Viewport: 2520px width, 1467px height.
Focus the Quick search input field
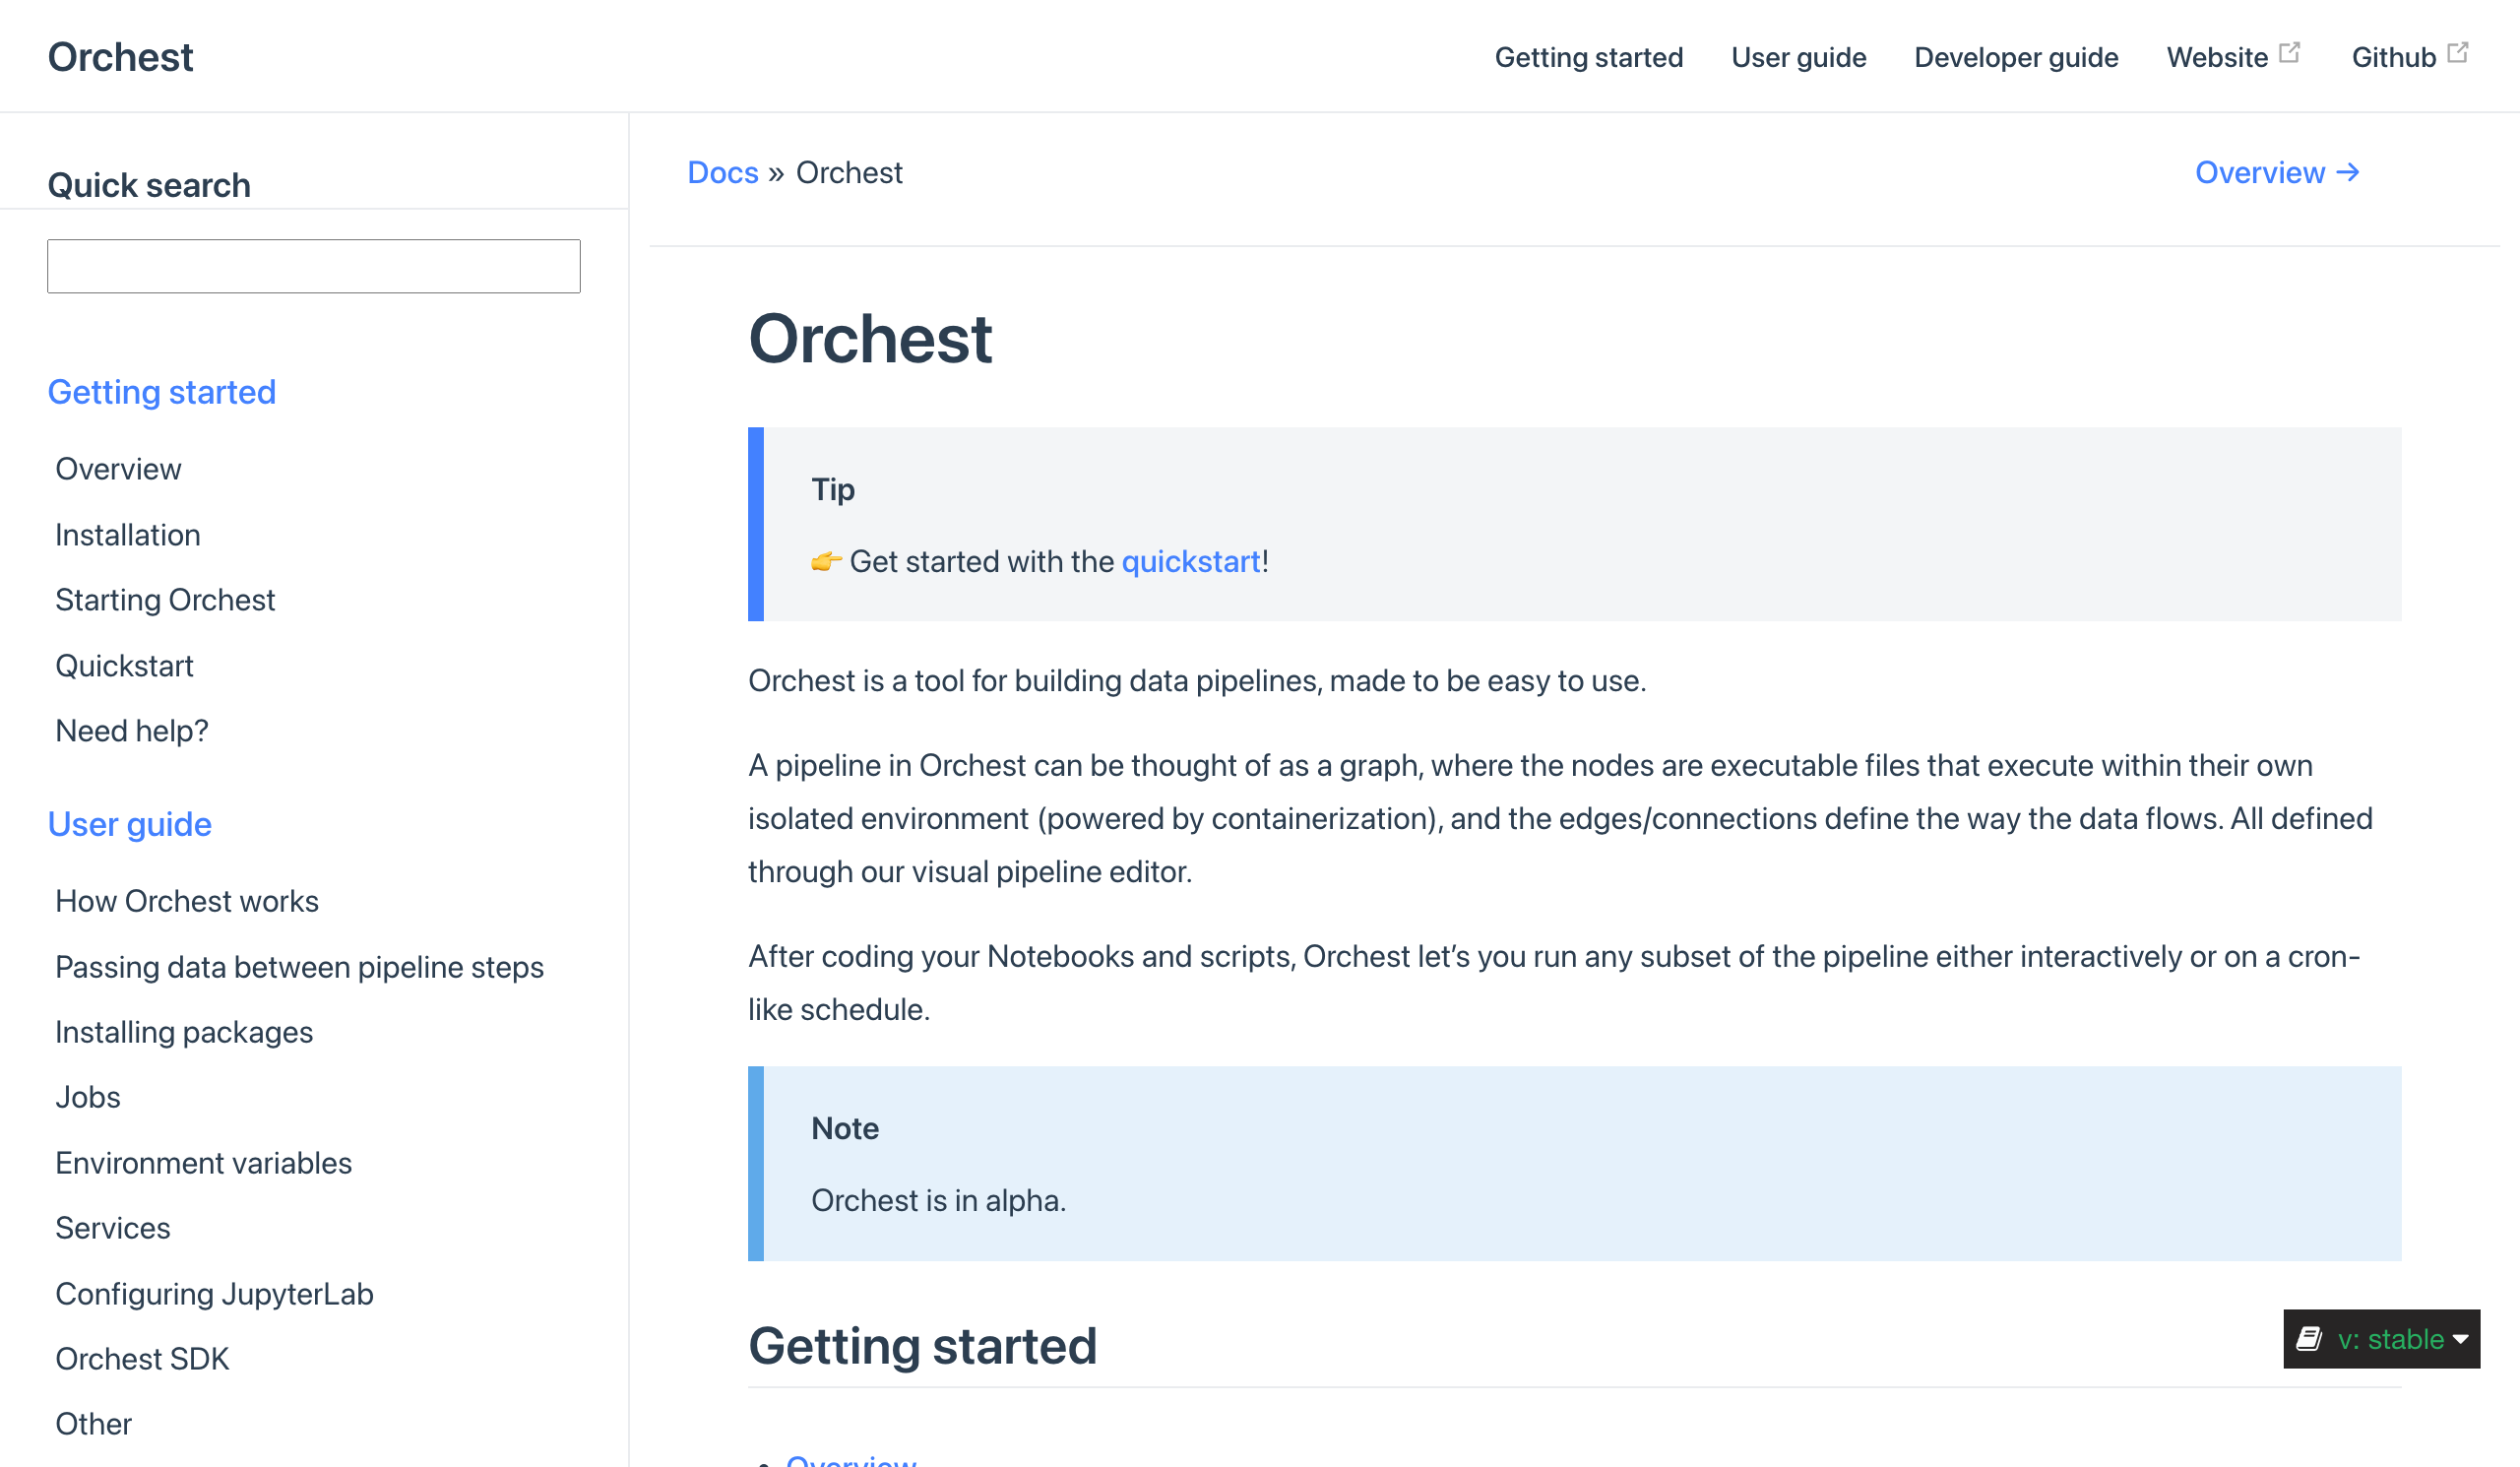[313, 266]
